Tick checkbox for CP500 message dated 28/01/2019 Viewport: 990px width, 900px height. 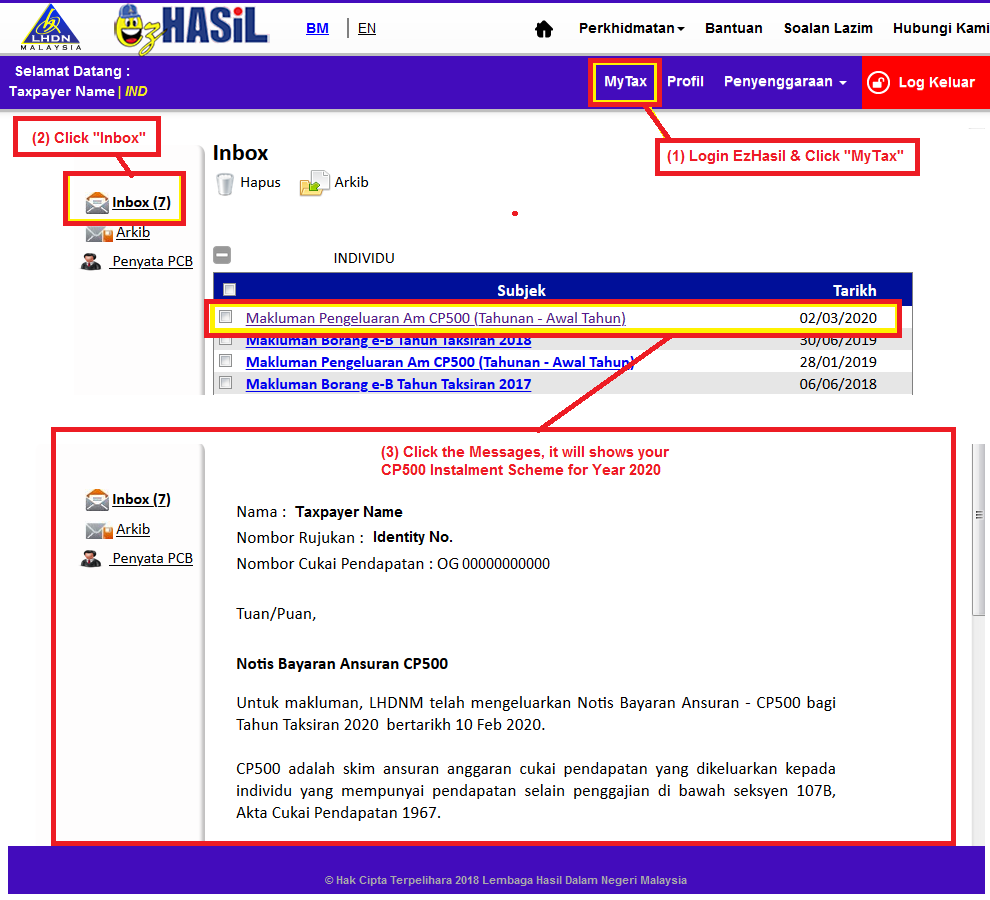225,361
